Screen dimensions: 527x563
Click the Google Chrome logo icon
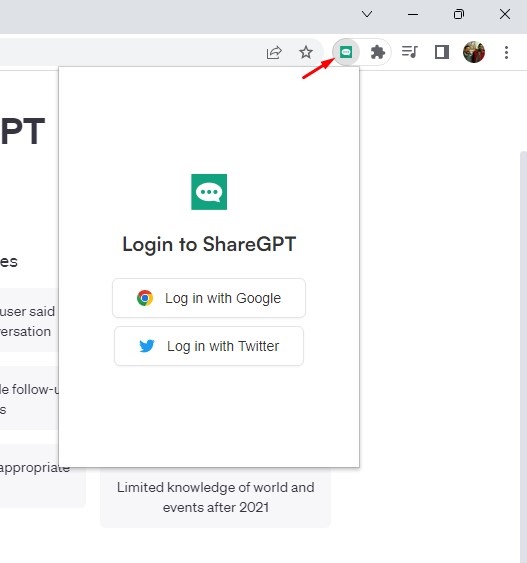pos(145,298)
